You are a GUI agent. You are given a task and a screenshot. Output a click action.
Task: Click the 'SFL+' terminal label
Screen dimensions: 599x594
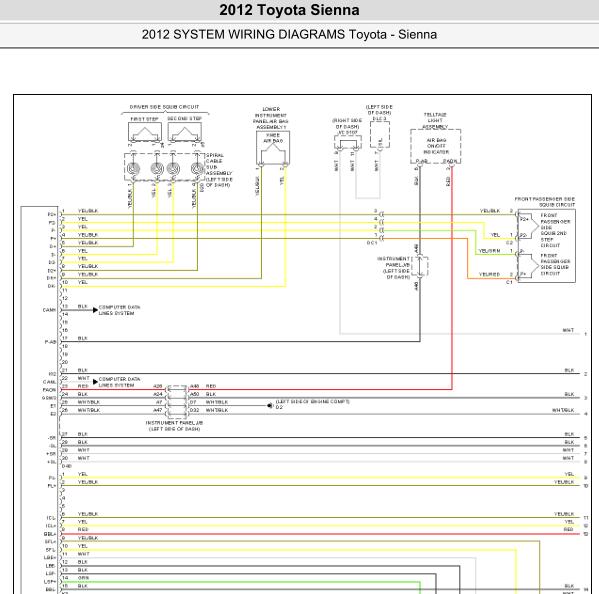click(x=50, y=542)
